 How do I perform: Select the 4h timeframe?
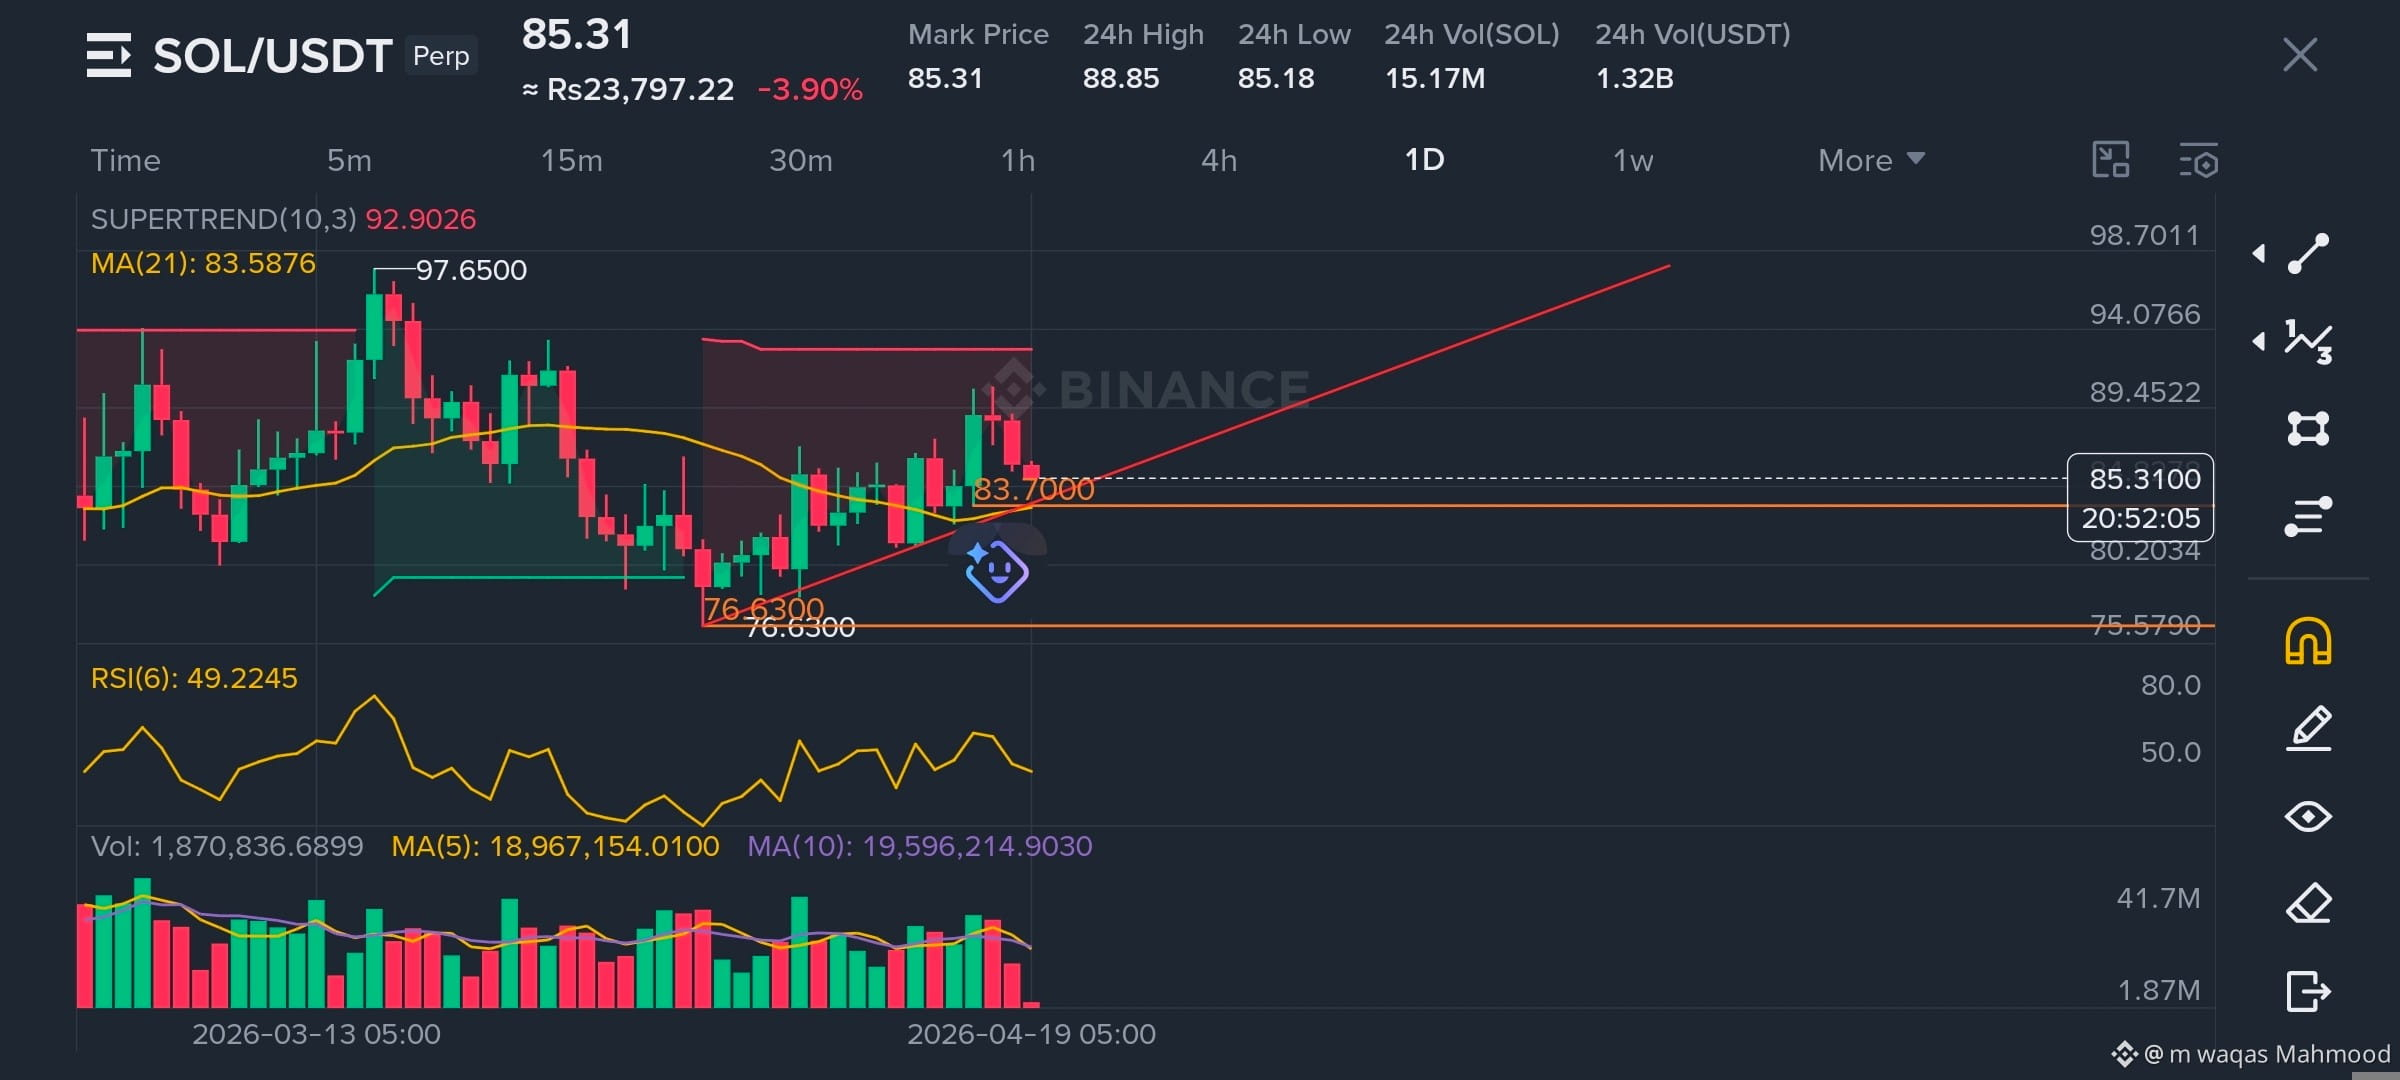pos(1219,160)
